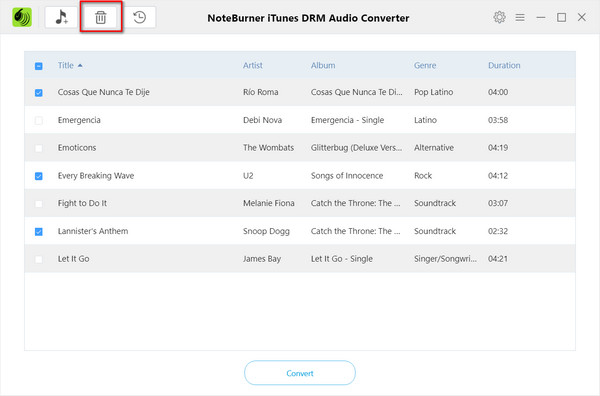Close the NoteBurner window
The image size is (600, 396).
(x=582, y=17)
